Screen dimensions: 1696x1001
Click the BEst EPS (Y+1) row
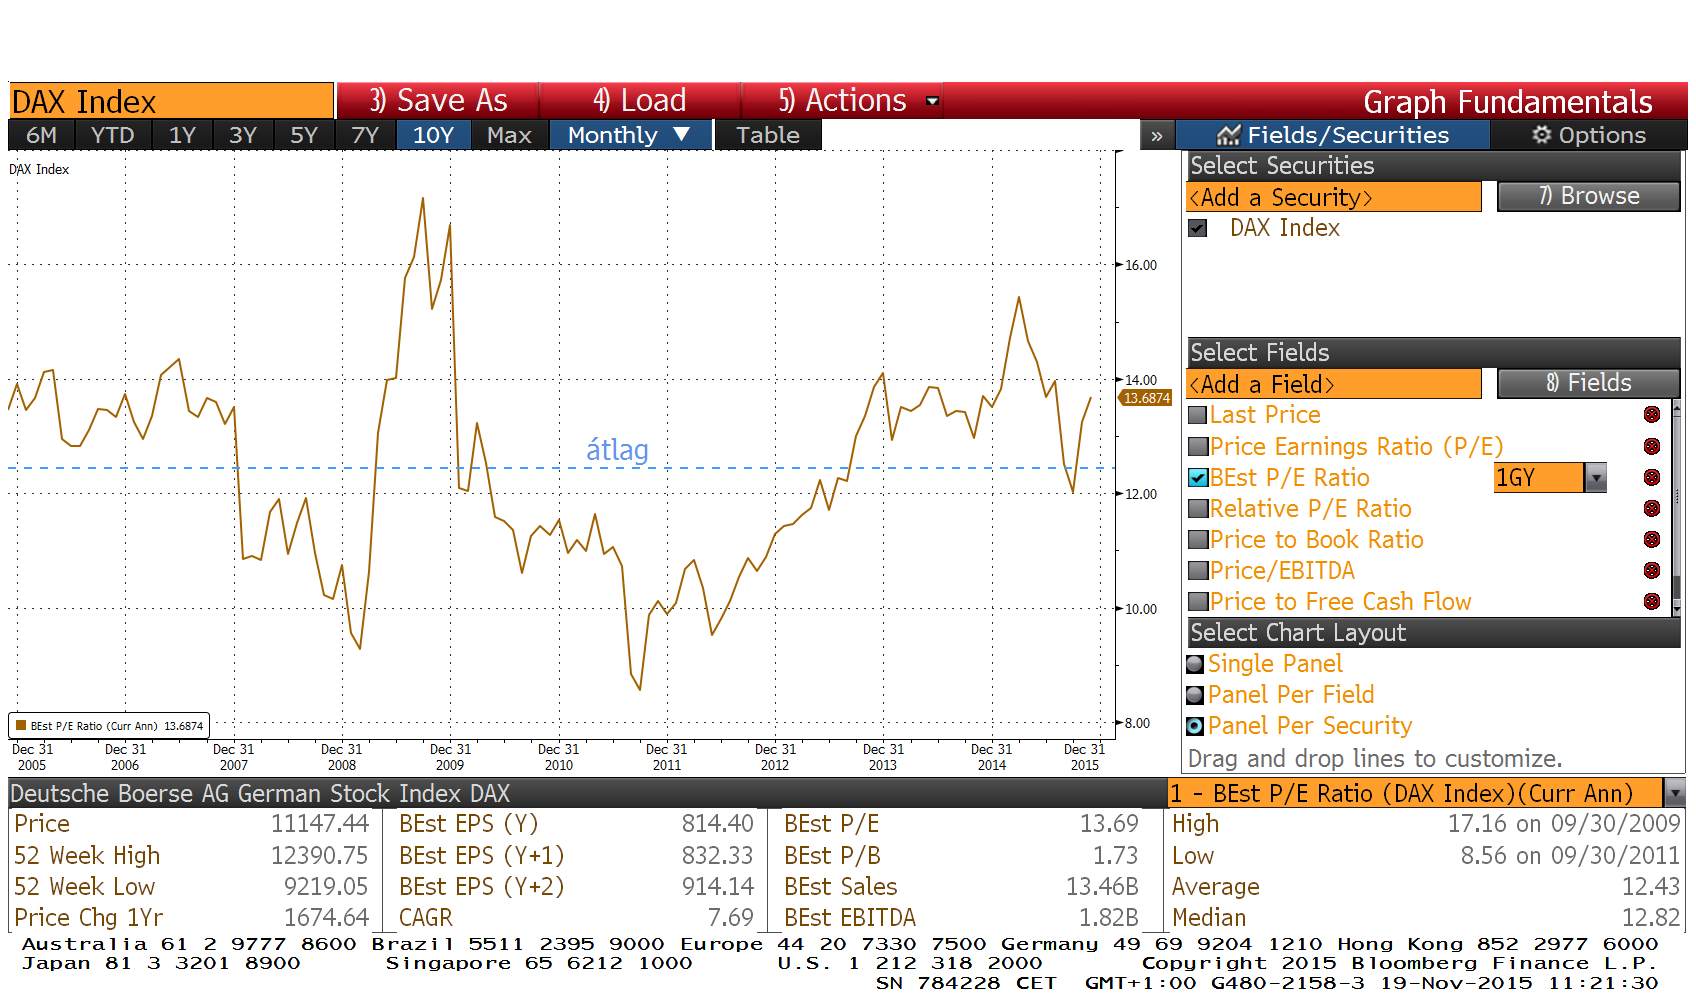tap(576, 856)
